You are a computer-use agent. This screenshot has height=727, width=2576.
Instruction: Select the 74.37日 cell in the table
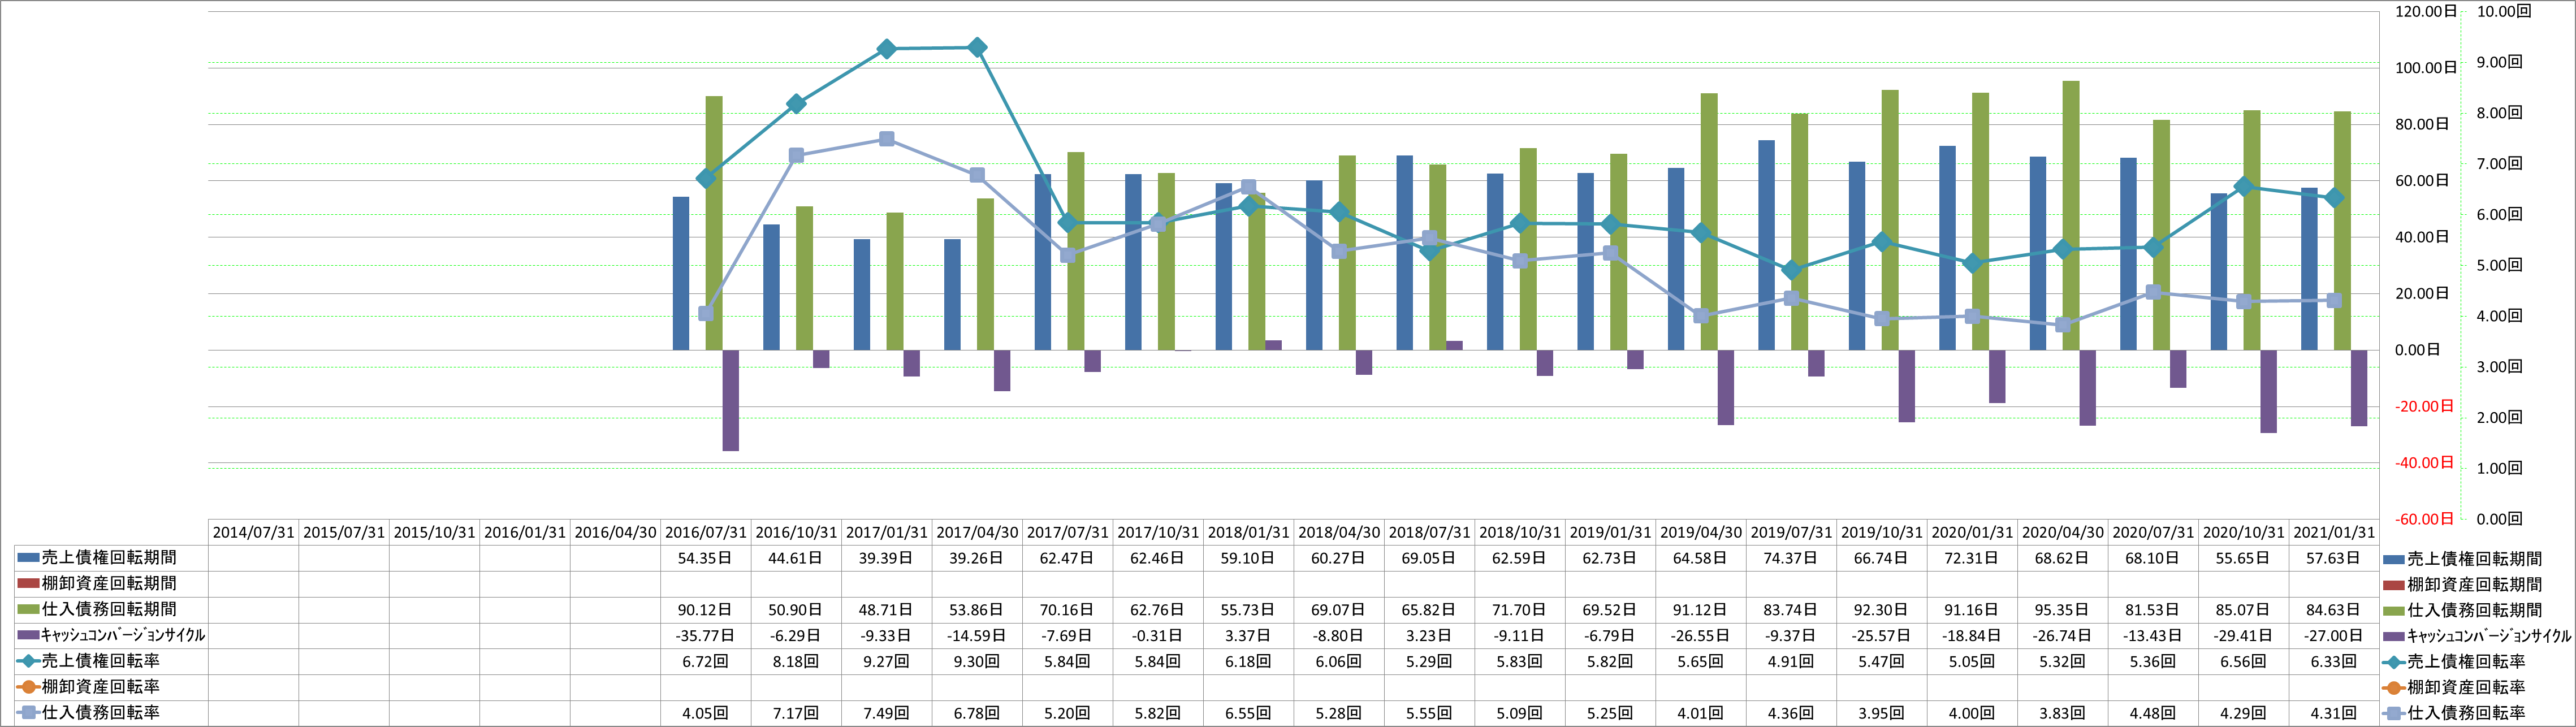(1791, 558)
